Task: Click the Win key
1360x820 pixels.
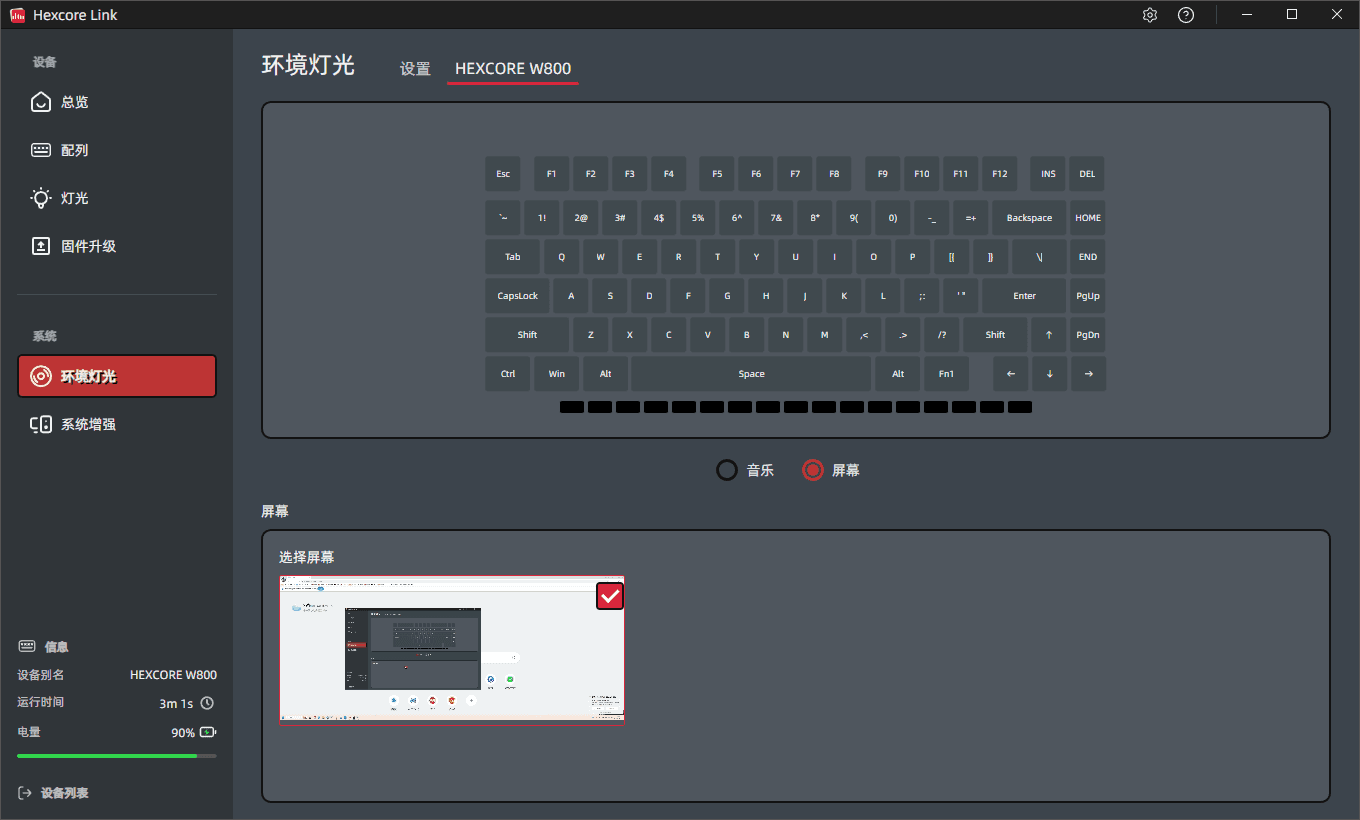Action: click(x=557, y=374)
